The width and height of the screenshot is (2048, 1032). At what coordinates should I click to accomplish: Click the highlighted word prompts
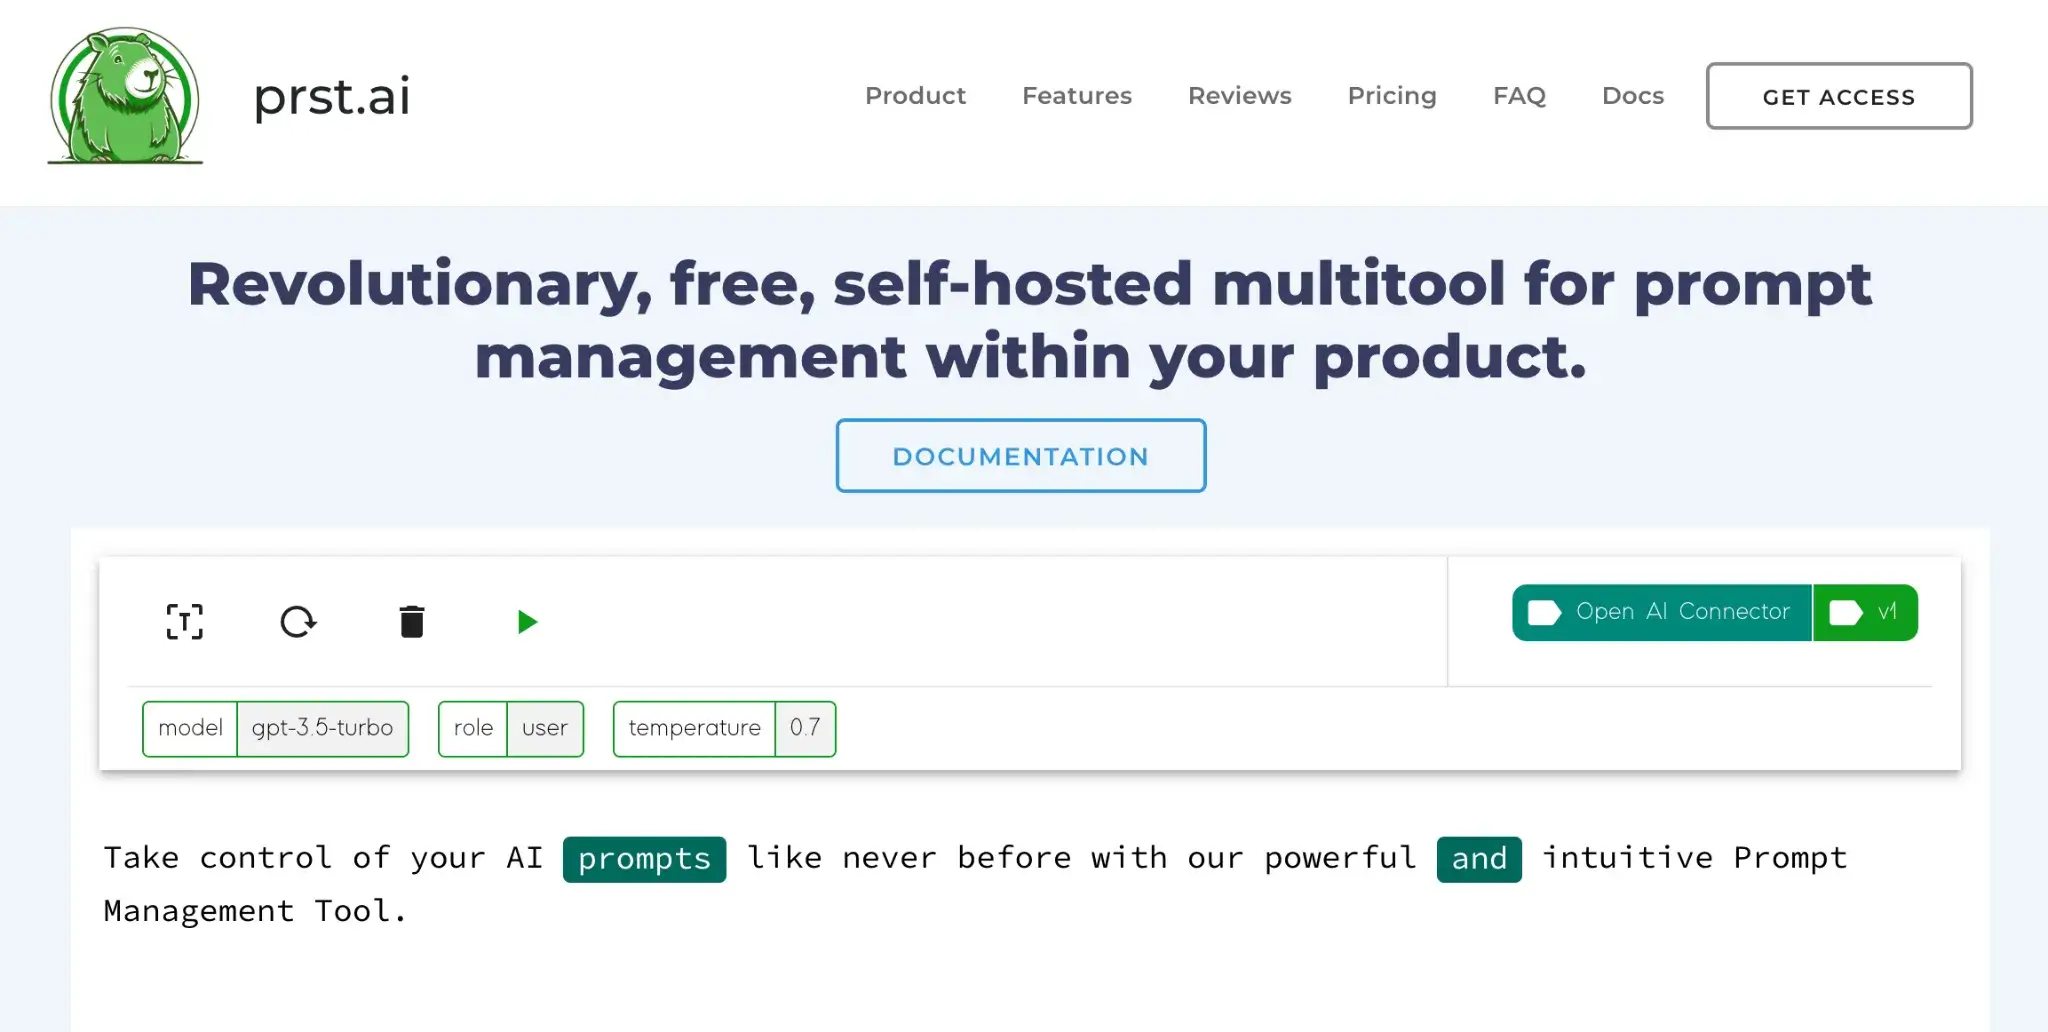pos(644,859)
